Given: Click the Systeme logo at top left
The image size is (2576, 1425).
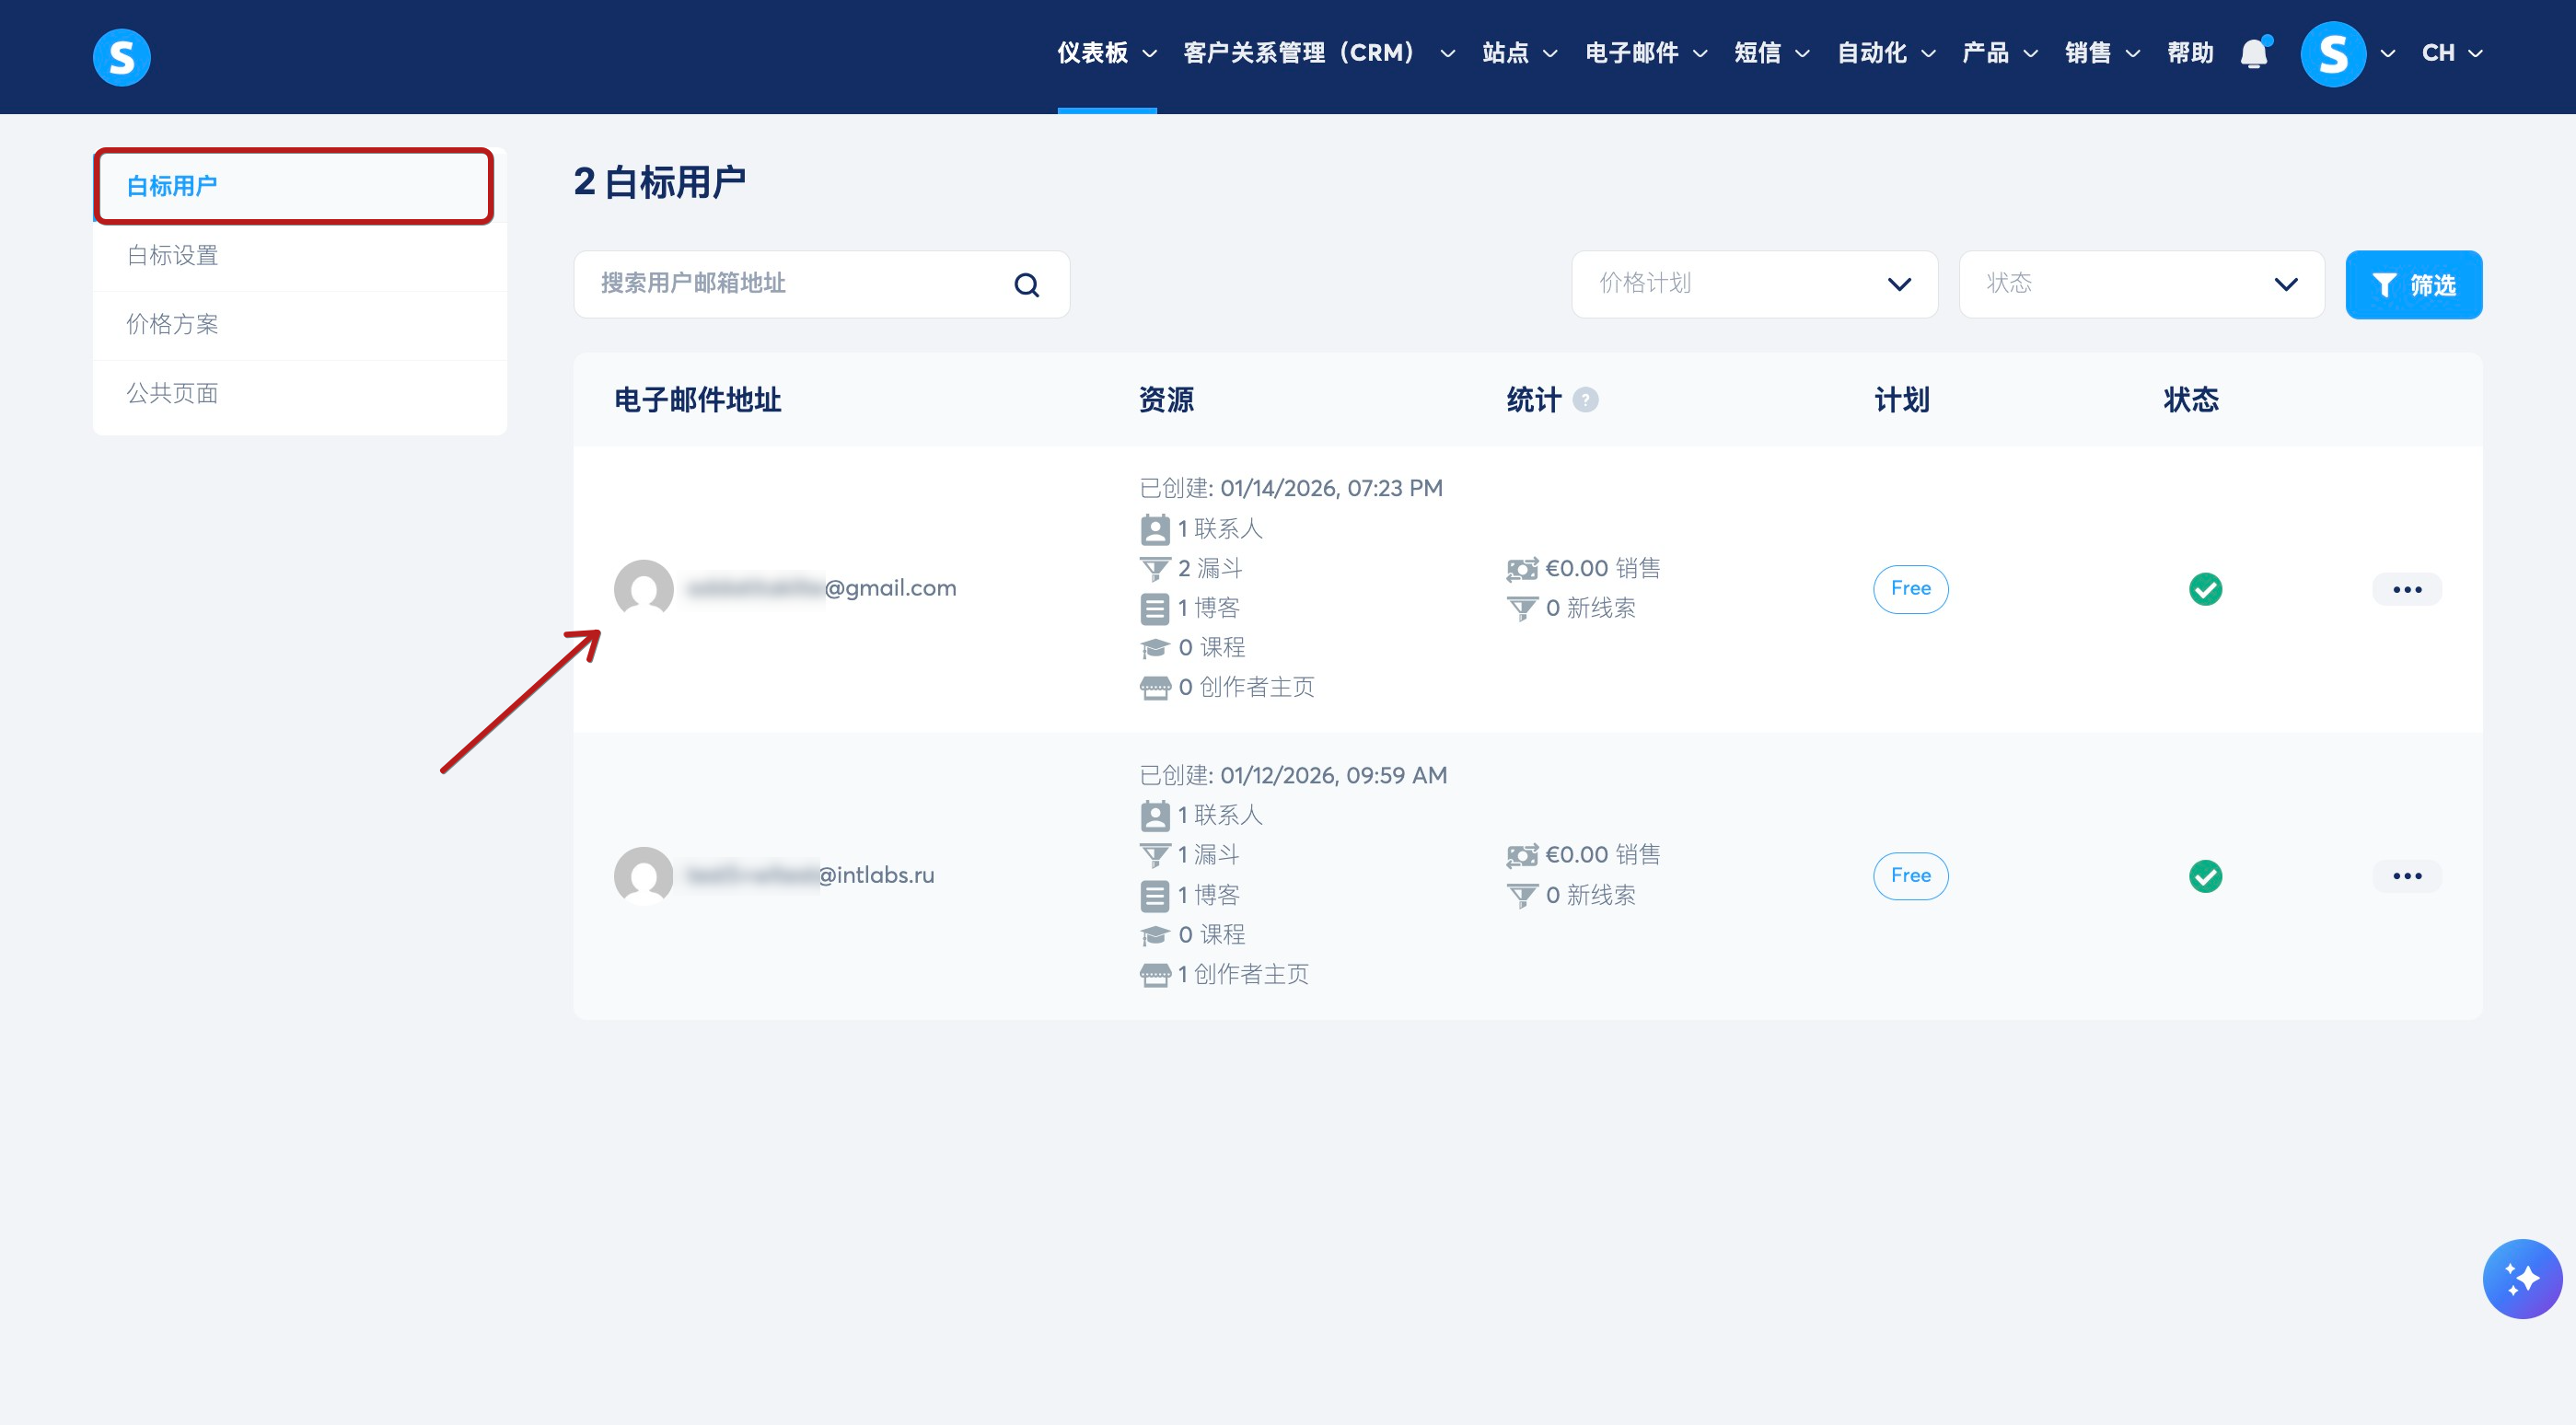Looking at the screenshot, I should [121, 57].
